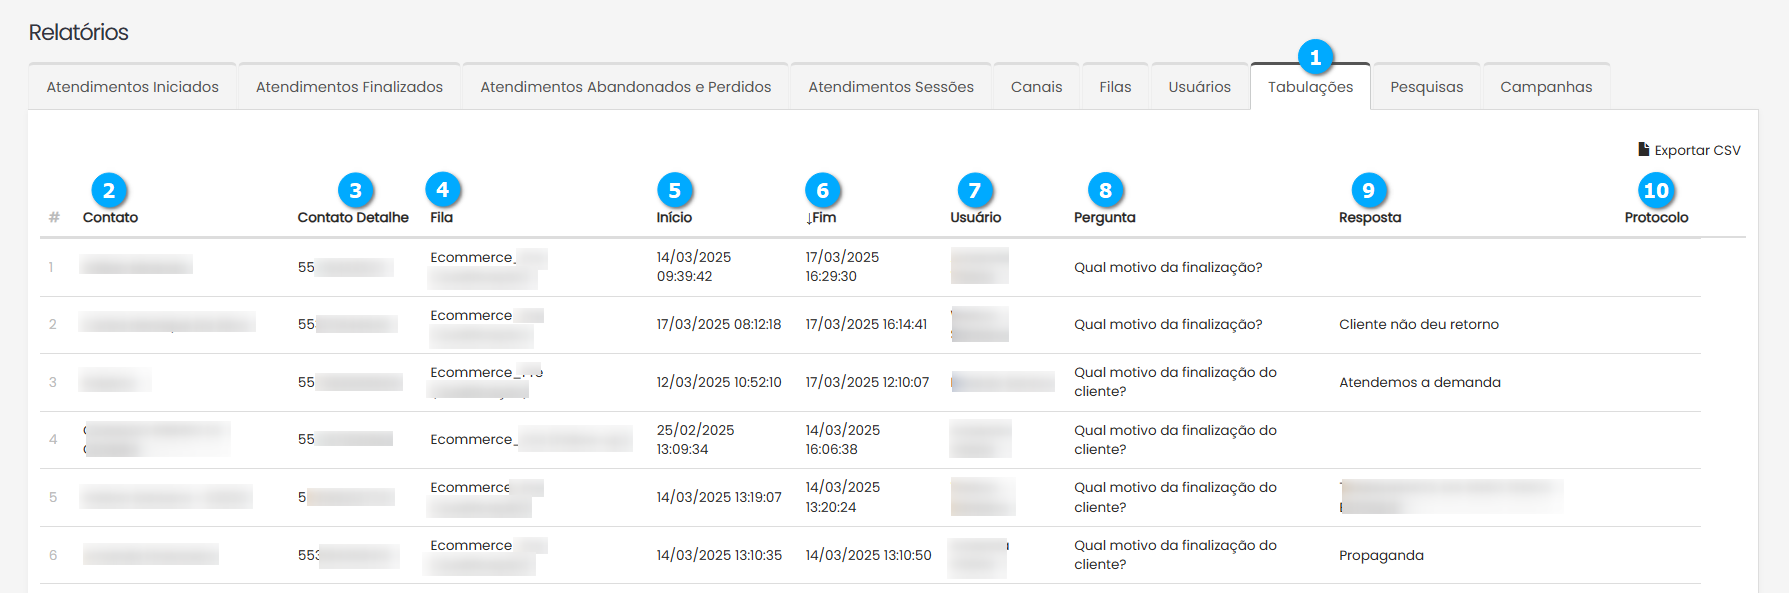Click blue badge 10 above Protocolo
This screenshot has height=593, width=1789.
pos(1655,190)
